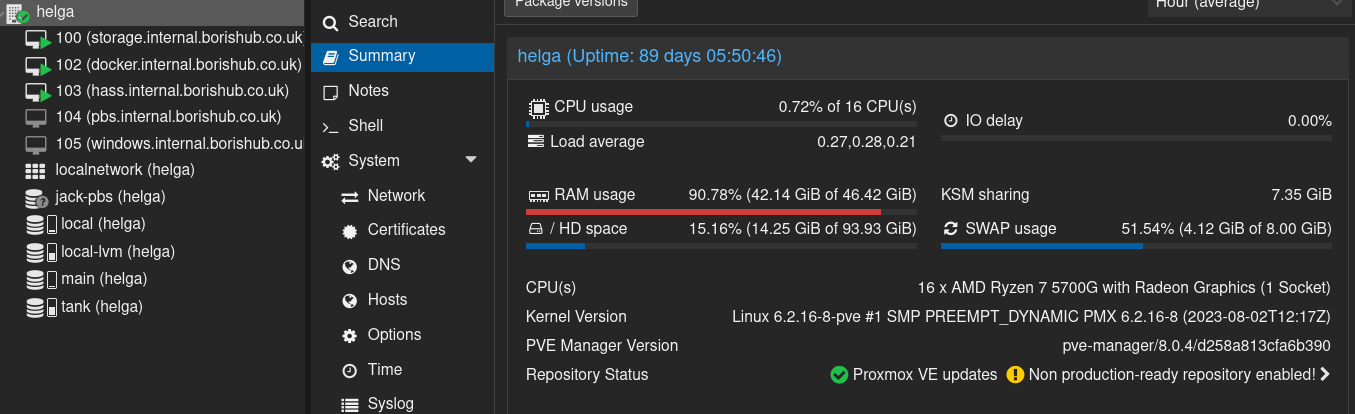Click the Shell terminal prompt icon
1355x414 pixels.
coord(330,126)
